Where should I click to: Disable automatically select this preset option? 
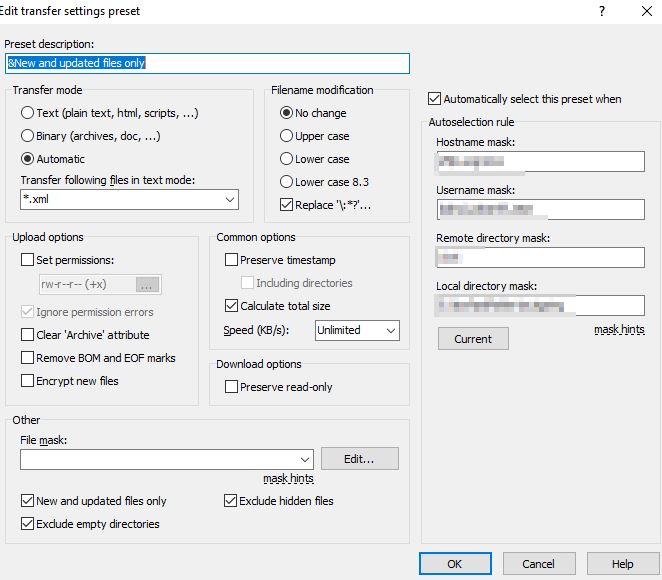(x=434, y=99)
